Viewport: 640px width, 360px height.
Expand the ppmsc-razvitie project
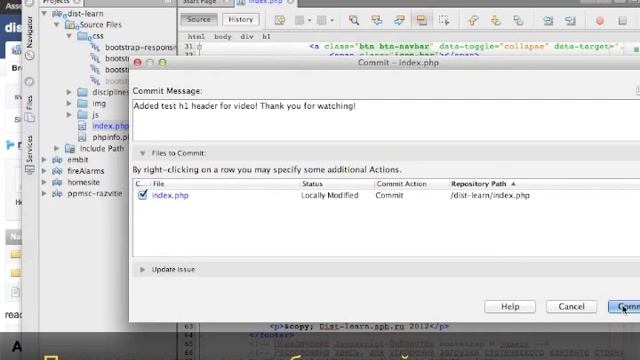(44, 193)
